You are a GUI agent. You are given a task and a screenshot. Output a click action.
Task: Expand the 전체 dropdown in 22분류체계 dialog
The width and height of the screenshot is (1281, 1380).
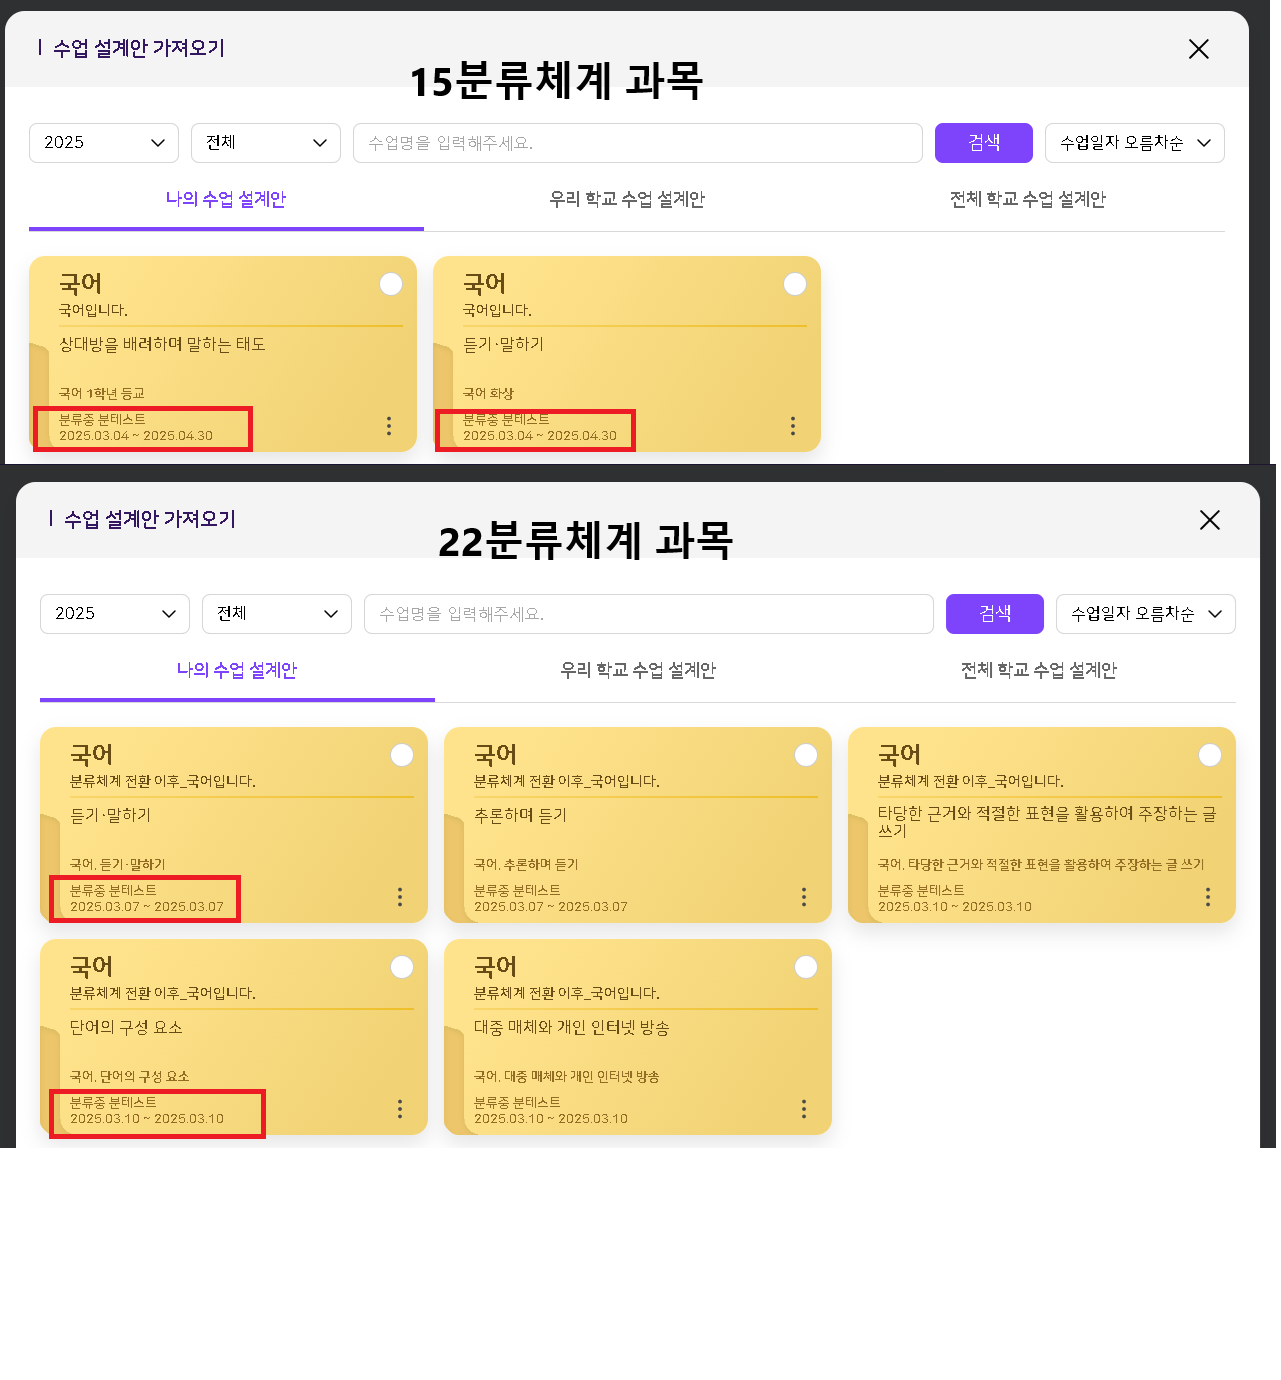[277, 614]
